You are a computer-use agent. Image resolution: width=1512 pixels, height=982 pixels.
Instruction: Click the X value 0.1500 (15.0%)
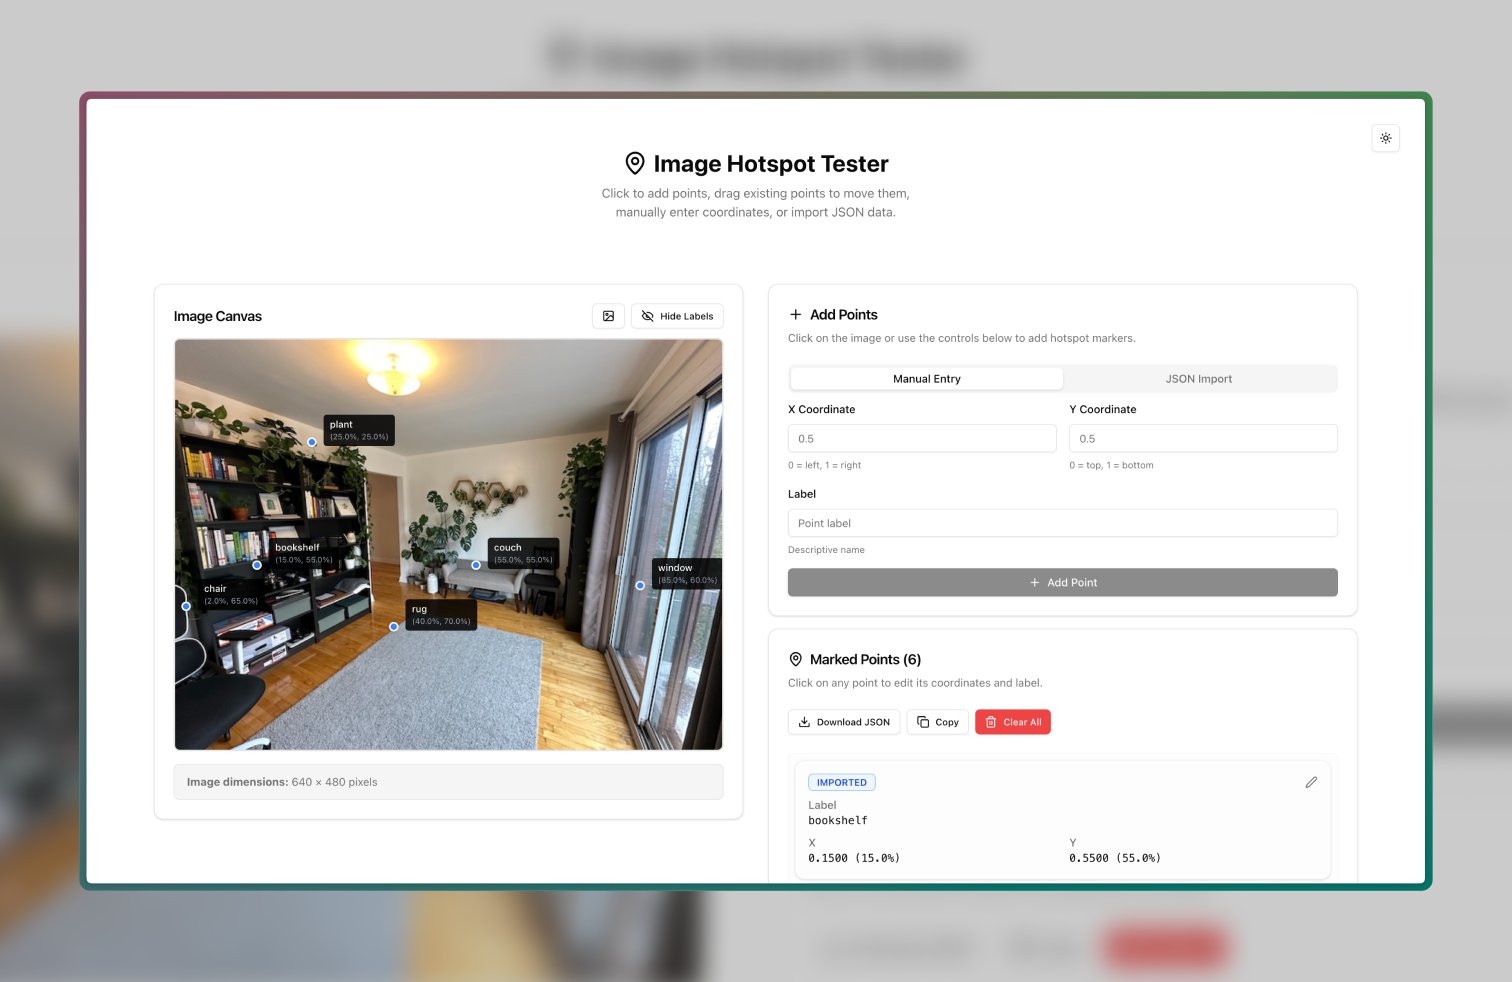coord(854,858)
